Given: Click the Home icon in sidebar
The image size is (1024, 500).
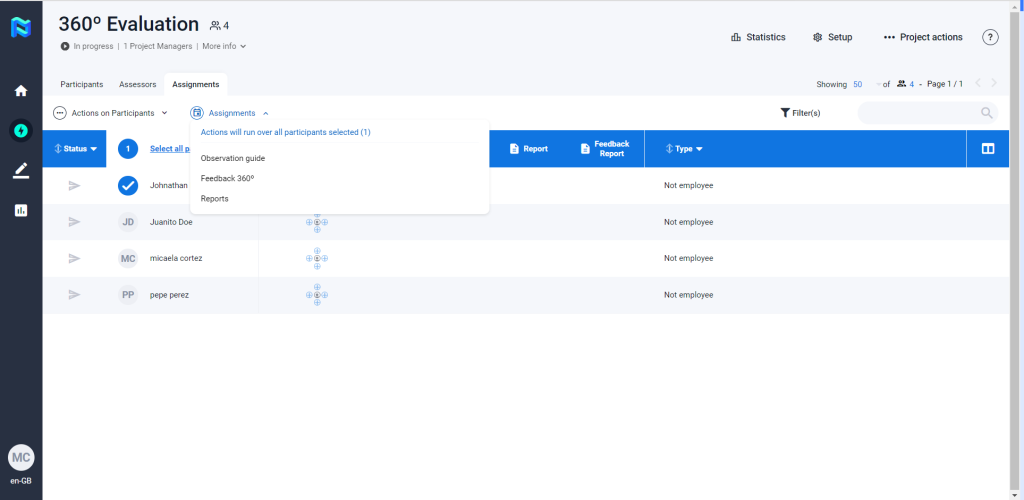Looking at the screenshot, I should (20, 91).
